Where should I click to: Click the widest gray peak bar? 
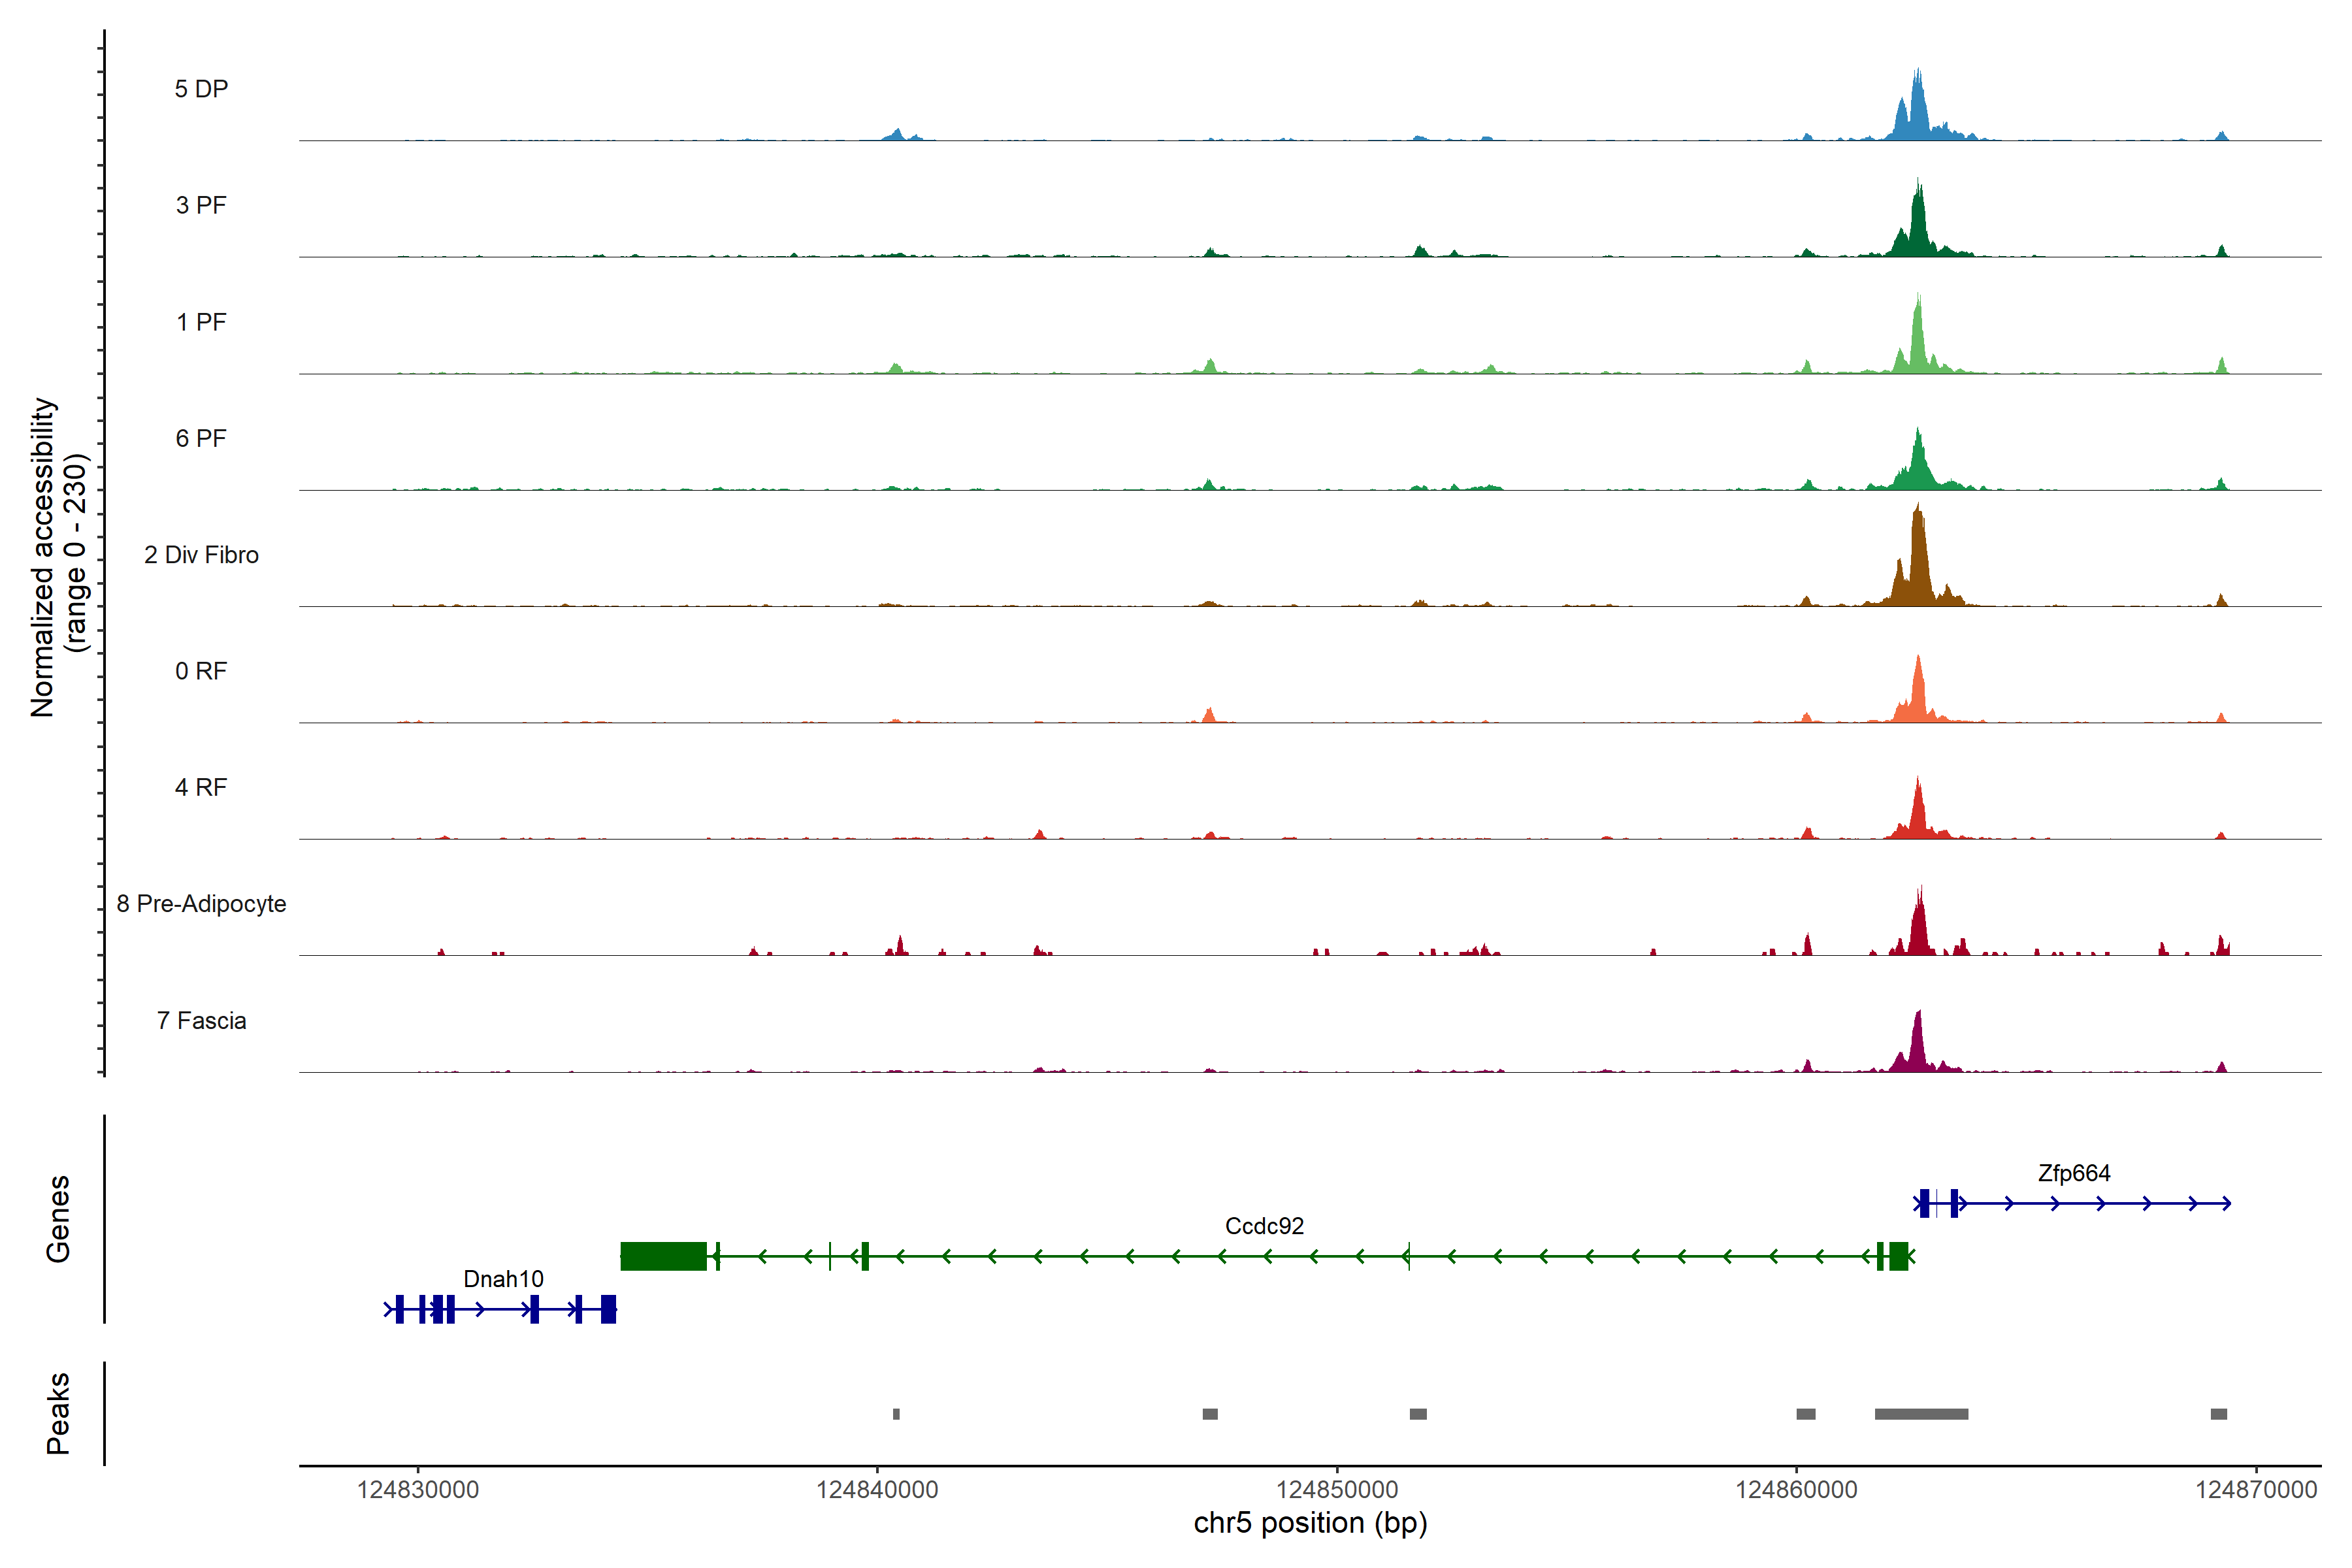(1921, 1414)
